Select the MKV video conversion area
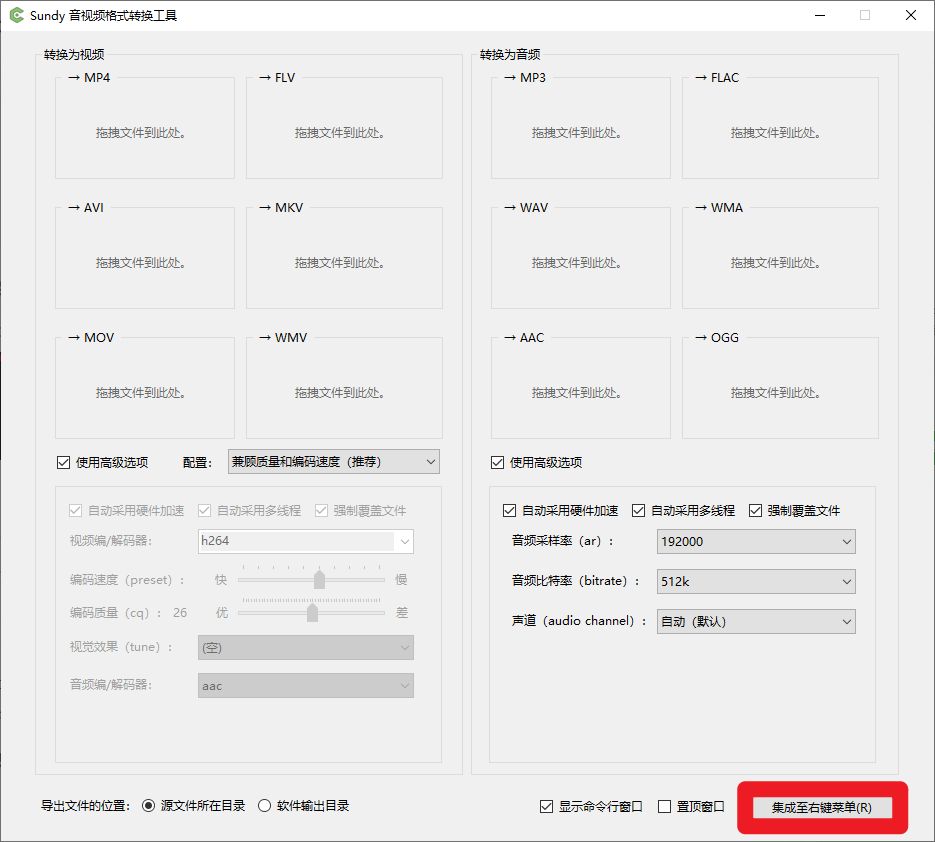The height and width of the screenshot is (842, 935). pos(343,257)
